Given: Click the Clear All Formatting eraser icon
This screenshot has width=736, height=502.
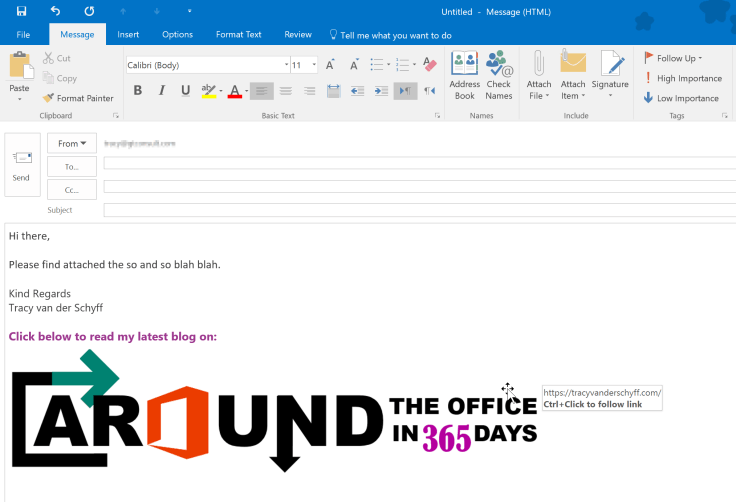Looking at the screenshot, I should point(431,65).
